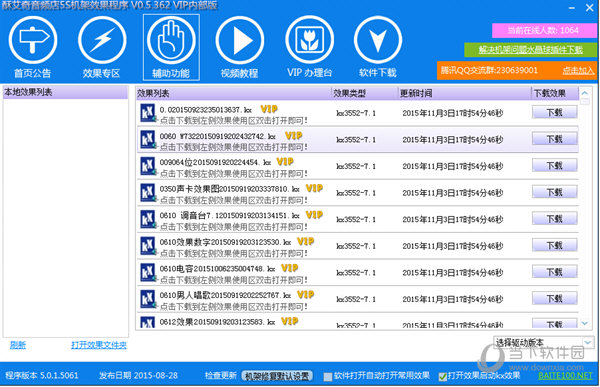The height and width of the screenshot is (387, 600).
Task: Open the 视频教程 play icon
Action: (240, 40)
